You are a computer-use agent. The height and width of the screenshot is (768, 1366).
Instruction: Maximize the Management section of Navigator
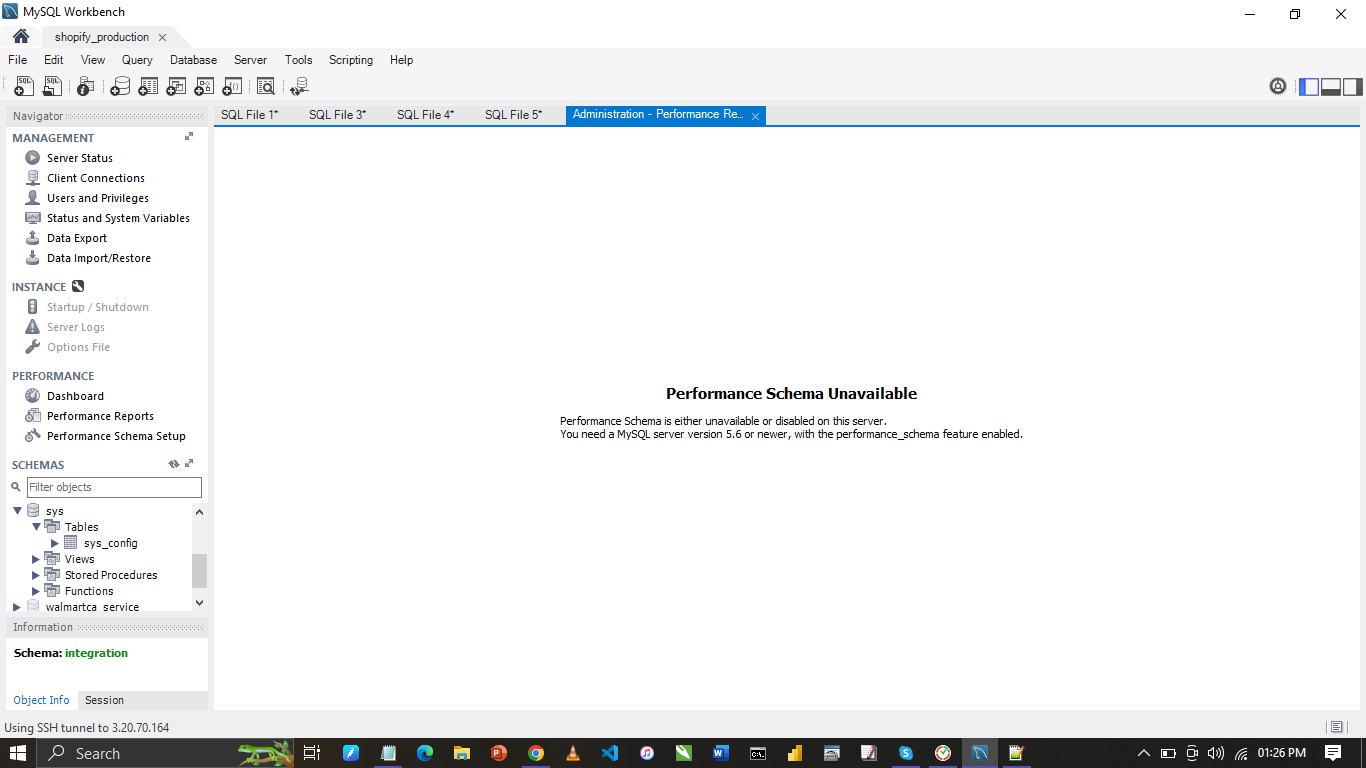click(189, 137)
